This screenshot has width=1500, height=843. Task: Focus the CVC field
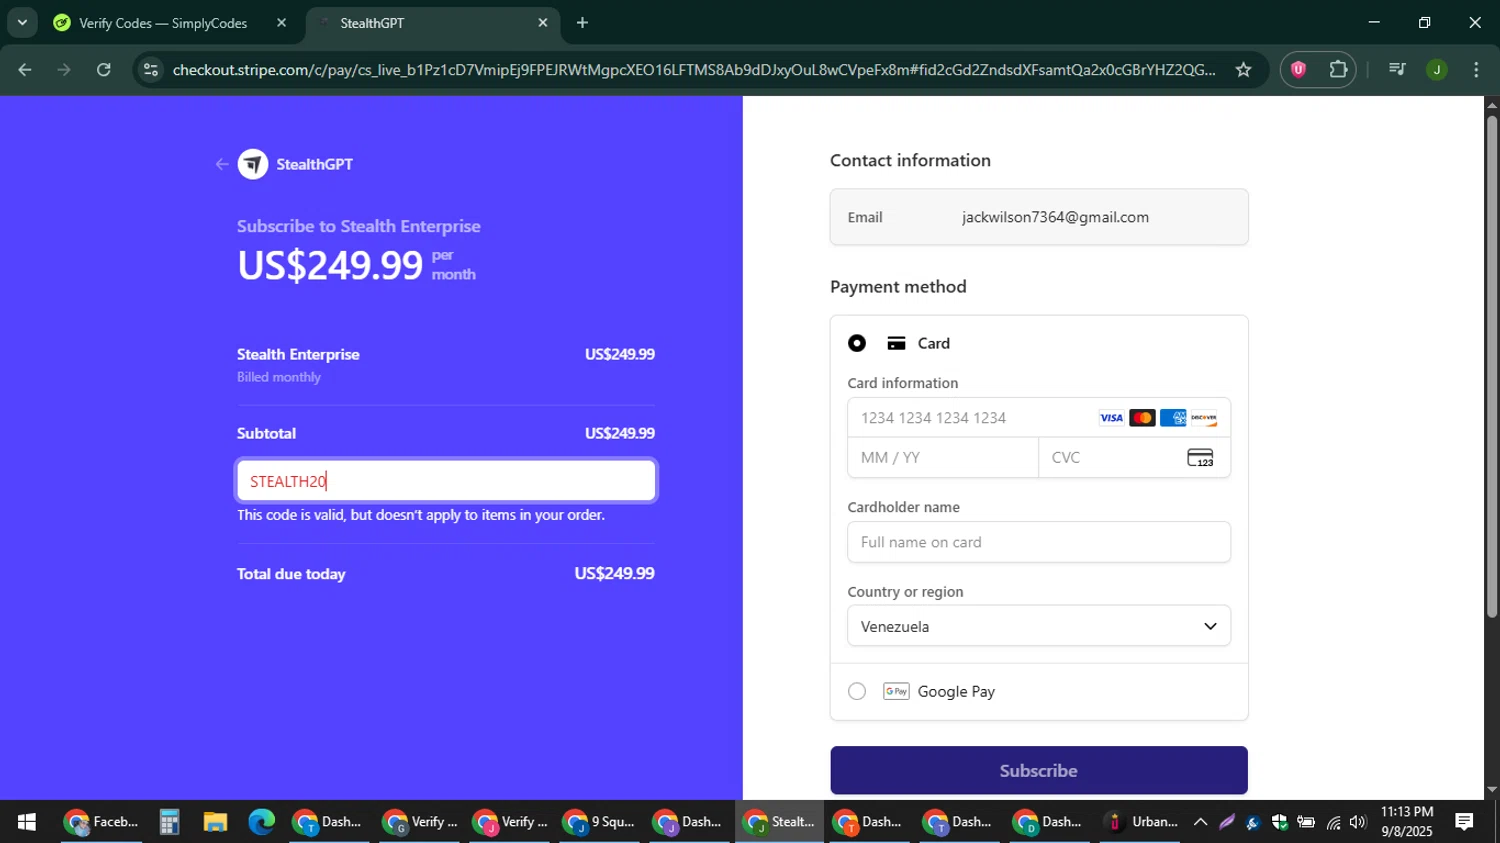point(1135,457)
